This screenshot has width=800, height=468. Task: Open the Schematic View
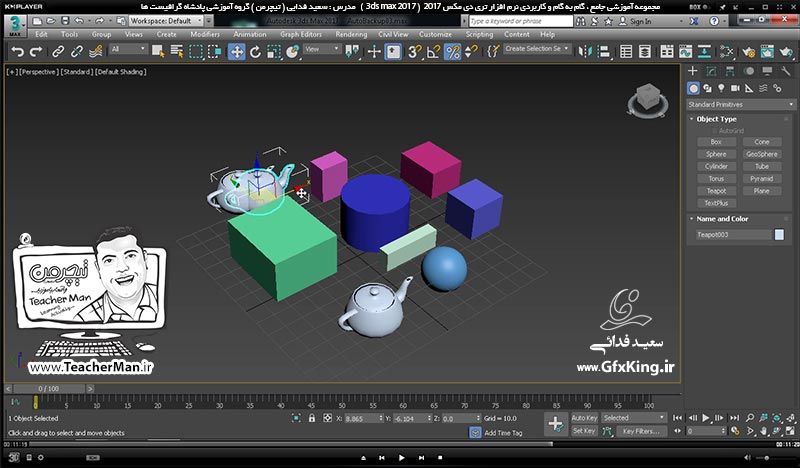pyautogui.click(x=705, y=52)
